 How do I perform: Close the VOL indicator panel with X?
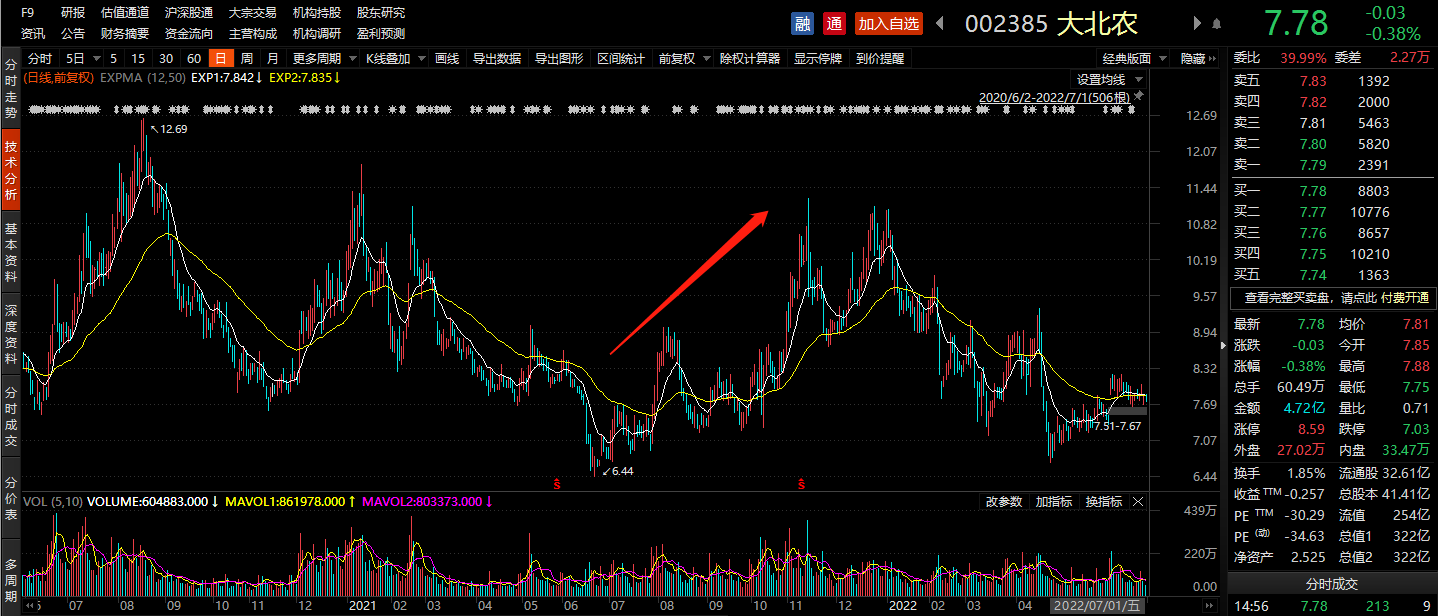click(1138, 501)
